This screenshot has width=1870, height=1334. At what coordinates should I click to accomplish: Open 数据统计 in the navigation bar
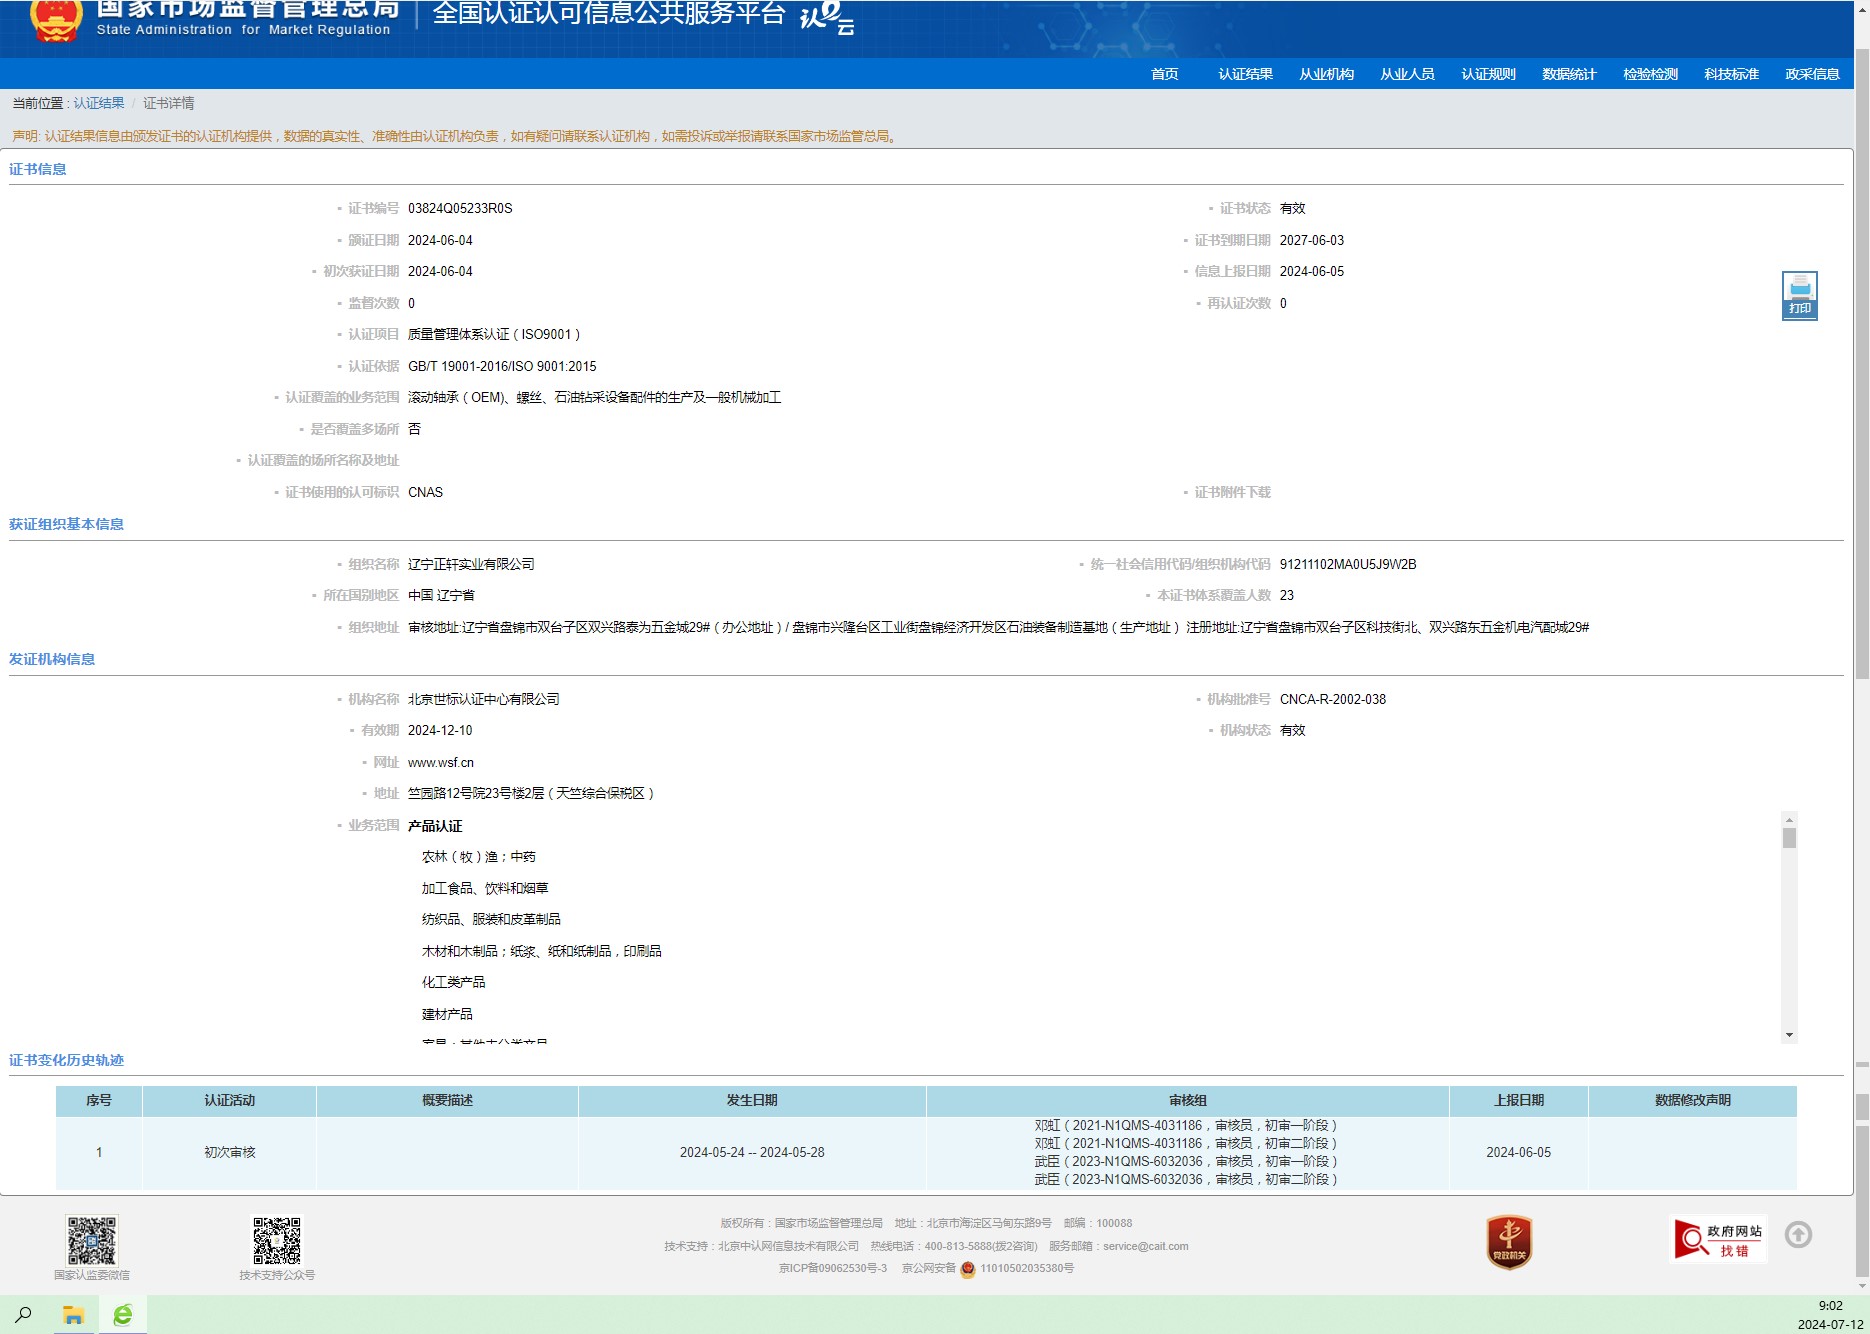[x=1570, y=74]
